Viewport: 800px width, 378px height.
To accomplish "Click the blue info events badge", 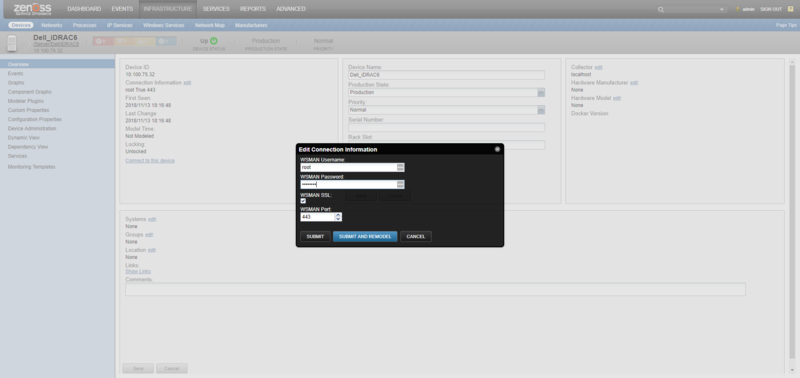I will click(166, 41).
